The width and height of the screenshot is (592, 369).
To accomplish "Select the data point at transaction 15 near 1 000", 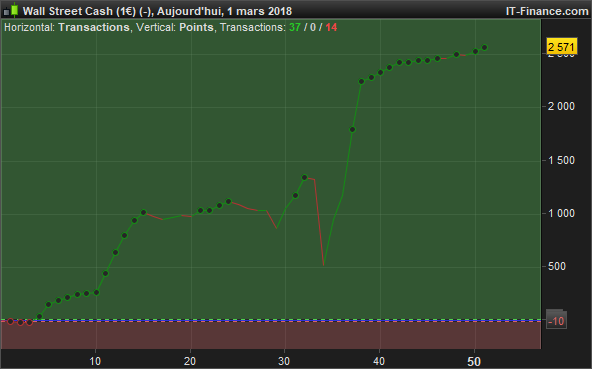I will pos(143,213).
